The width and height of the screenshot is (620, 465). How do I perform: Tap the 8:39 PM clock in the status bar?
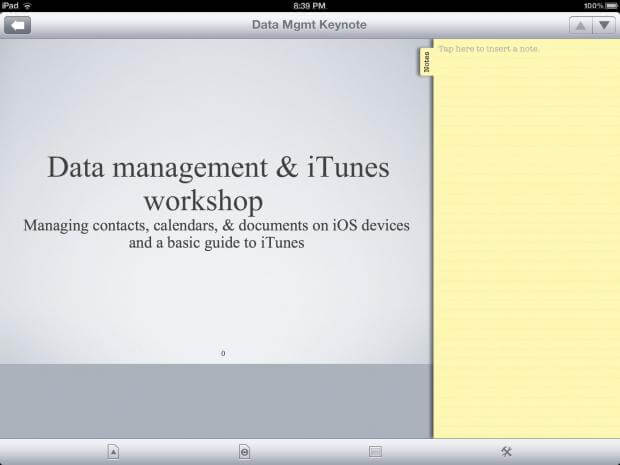tap(309, 6)
